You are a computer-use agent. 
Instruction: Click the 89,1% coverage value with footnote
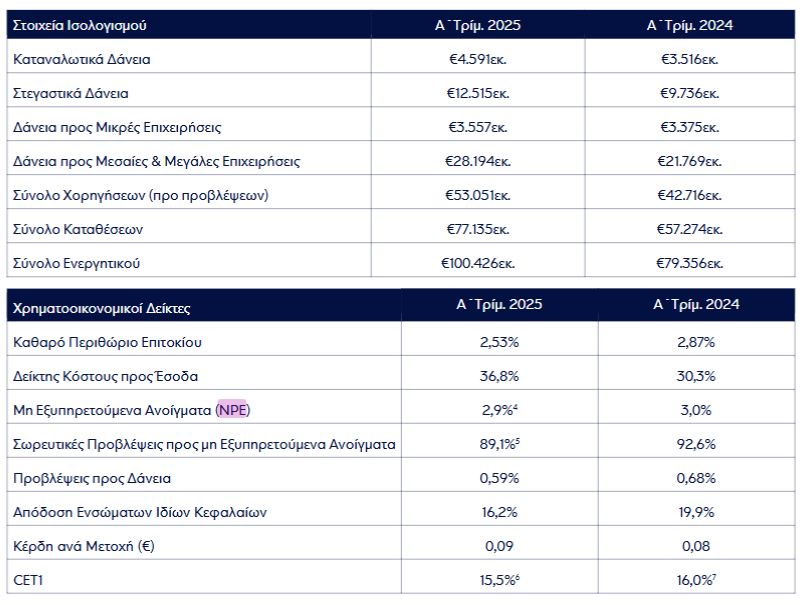click(496, 444)
